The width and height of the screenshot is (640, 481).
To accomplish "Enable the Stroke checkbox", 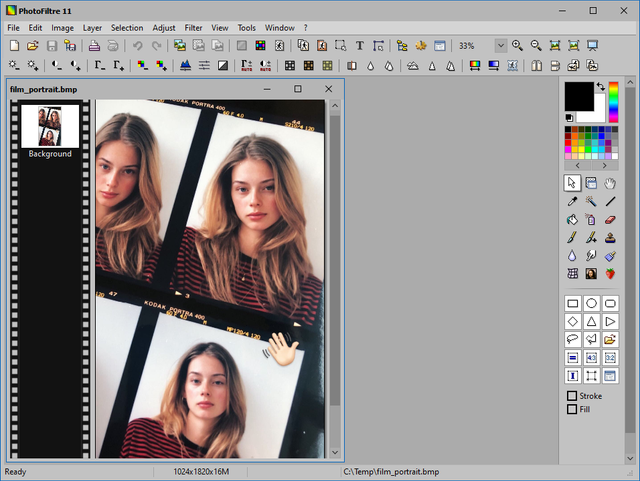I will pos(572,396).
